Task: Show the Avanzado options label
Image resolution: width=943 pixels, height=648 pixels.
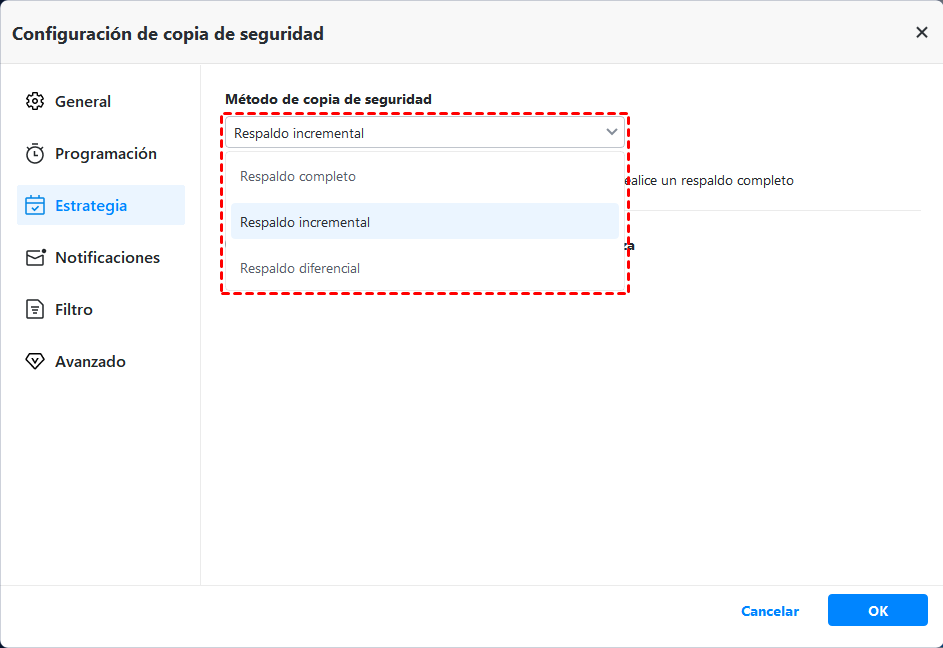Action: click(90, 362)
